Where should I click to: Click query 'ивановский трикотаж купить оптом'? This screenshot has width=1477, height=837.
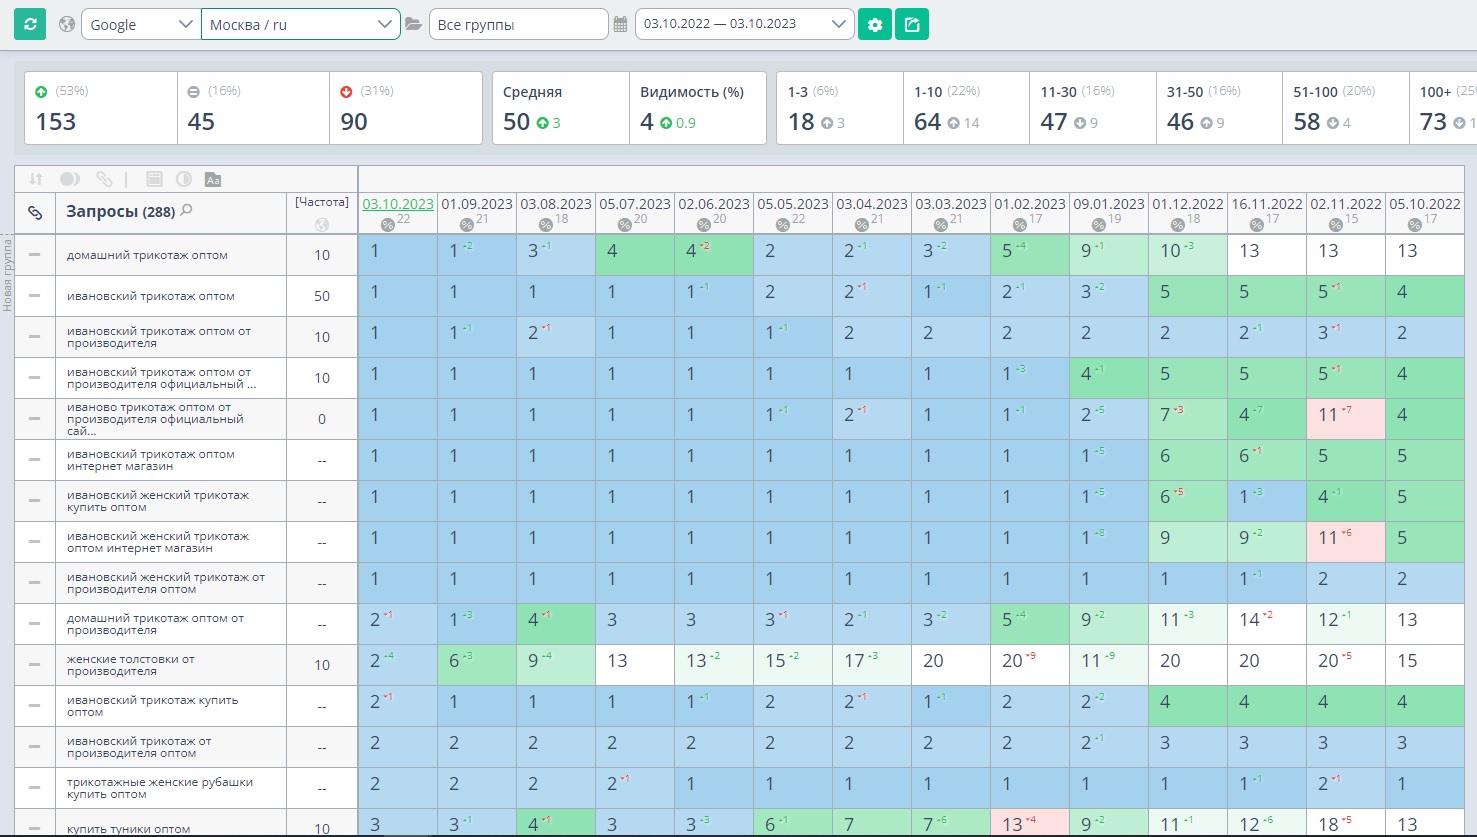click(152, 706)
